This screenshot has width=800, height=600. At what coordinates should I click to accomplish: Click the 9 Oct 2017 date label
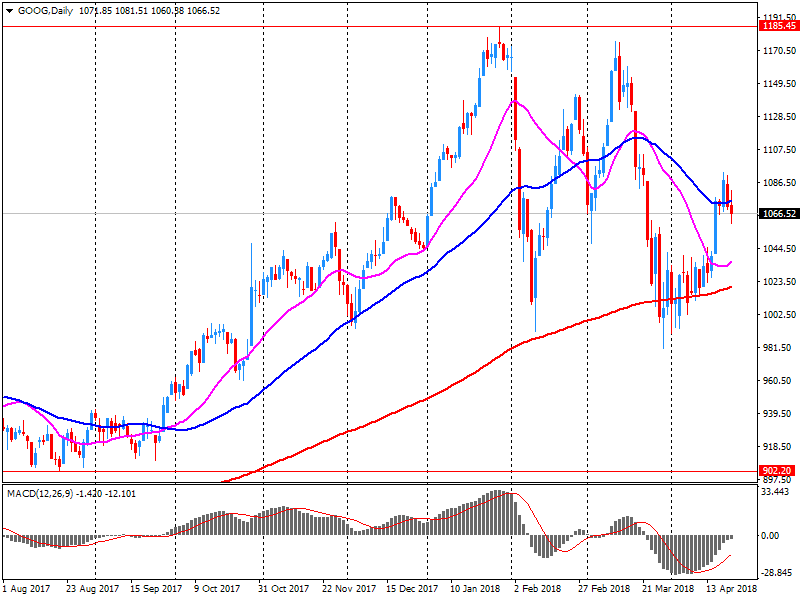[x=217, y=588]
